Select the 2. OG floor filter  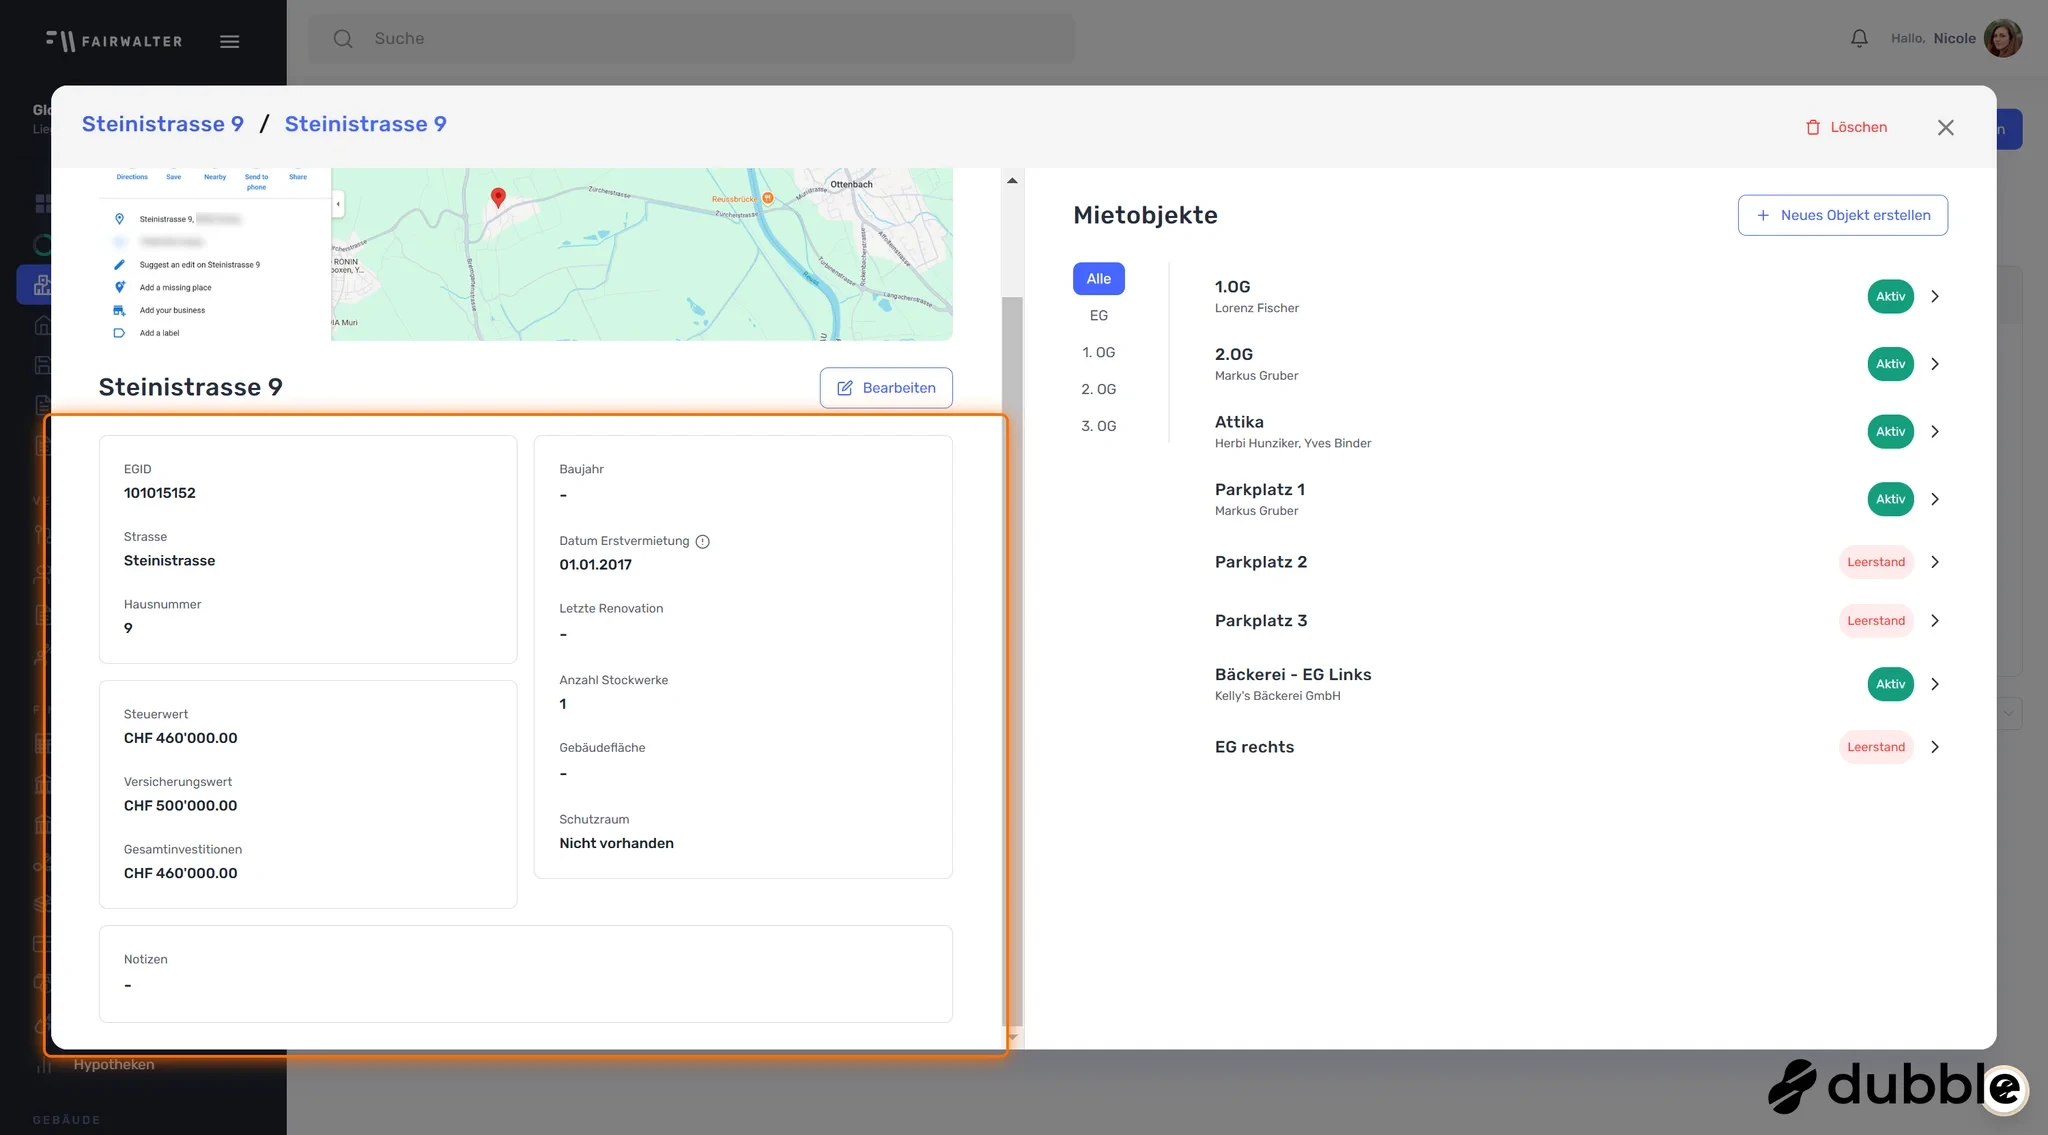tap(1098, 389)
